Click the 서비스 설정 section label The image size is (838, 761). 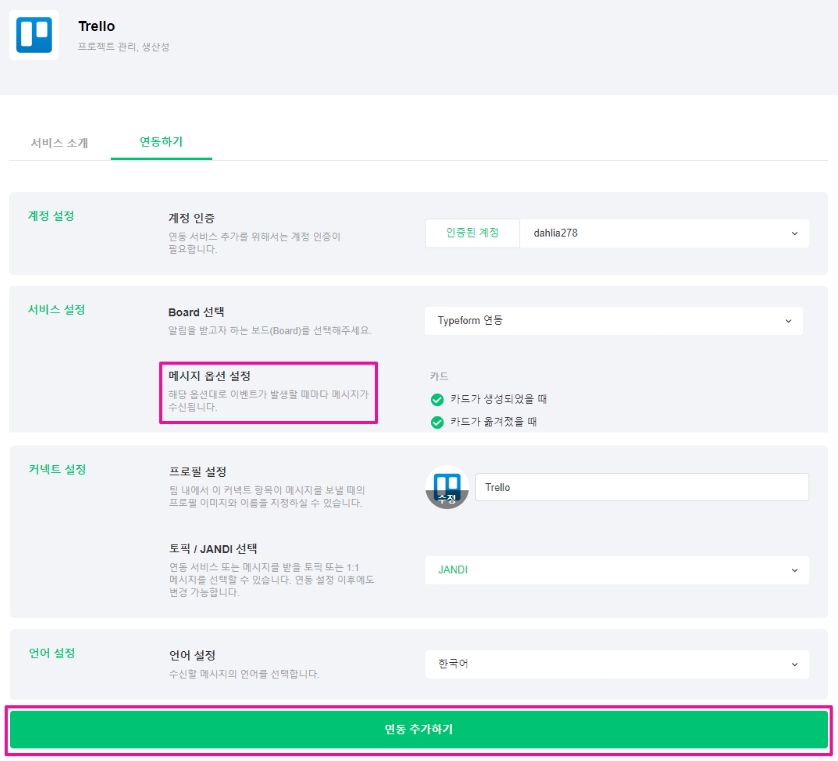click(56, 310)
